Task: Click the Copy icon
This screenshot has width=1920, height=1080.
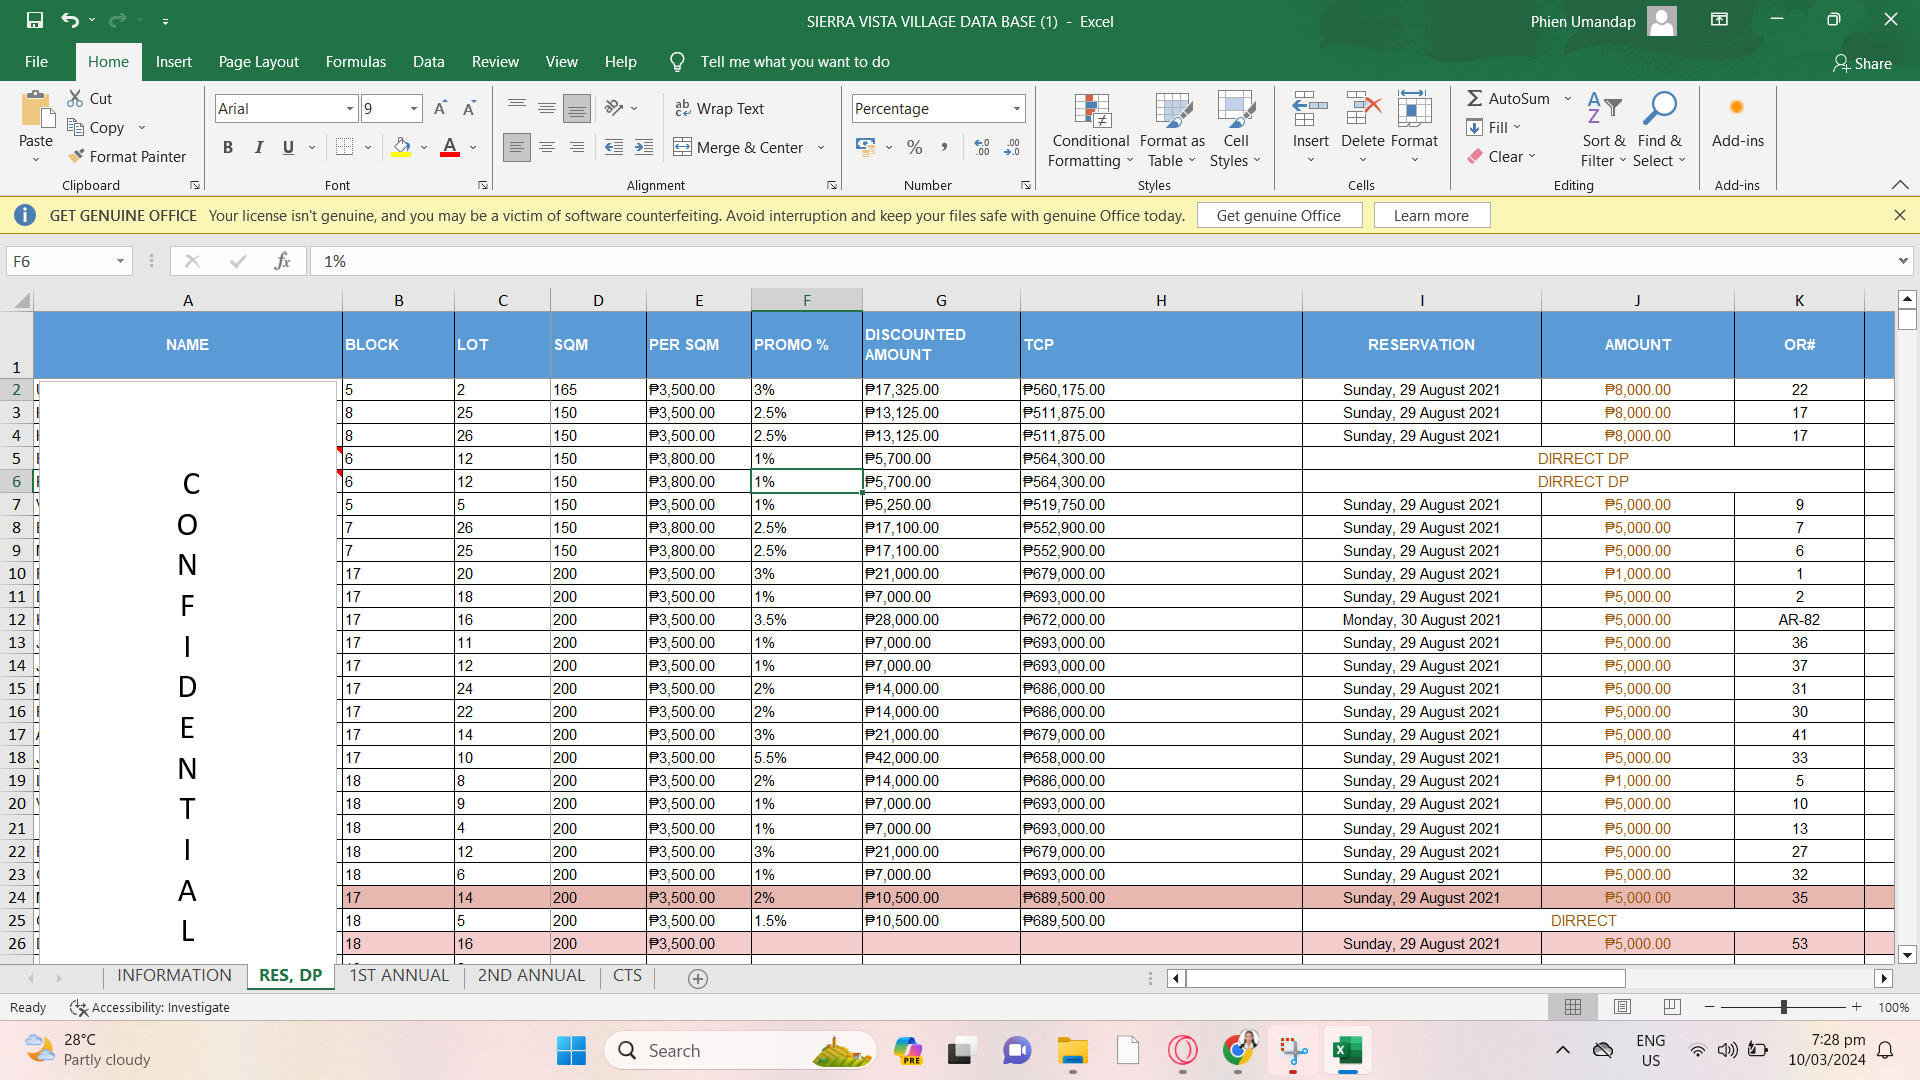Action: click(75, 127)
